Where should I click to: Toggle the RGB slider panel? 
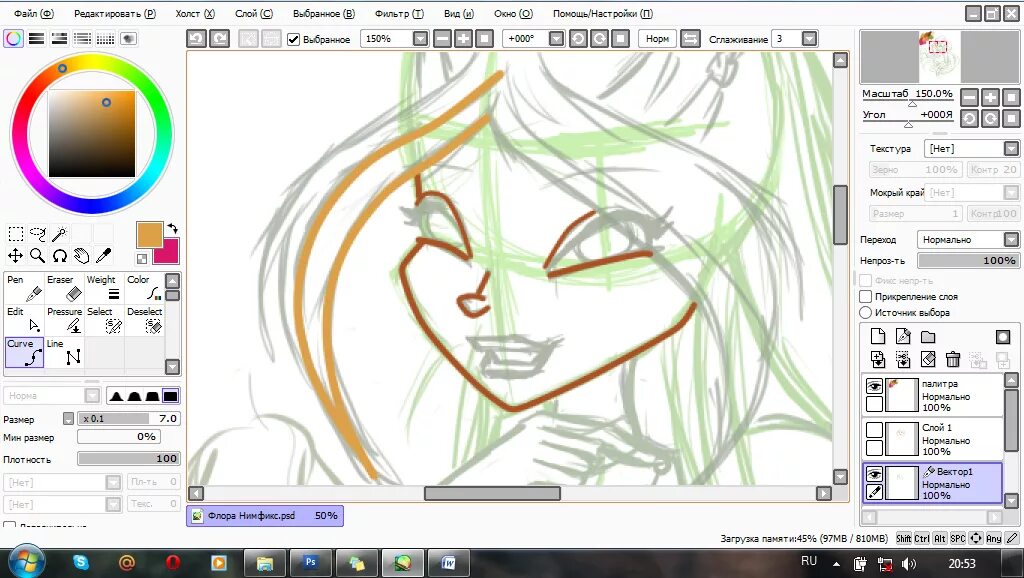(37, 39)
